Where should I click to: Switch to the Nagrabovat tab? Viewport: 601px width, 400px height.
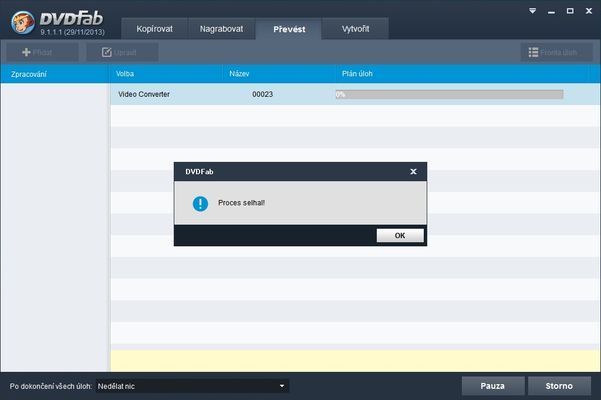[x=221, y=29]
